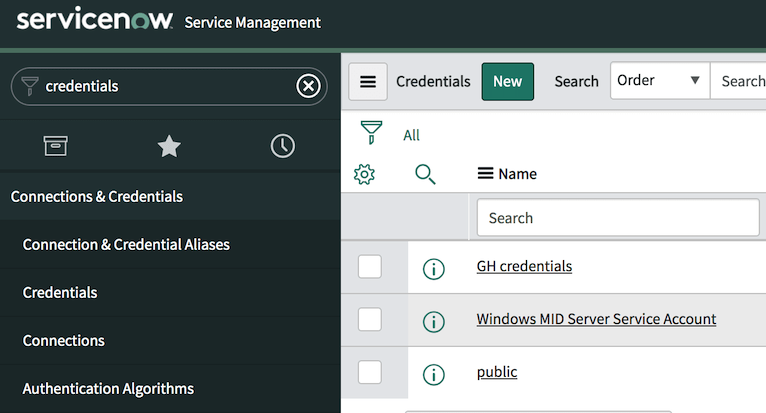
Task: Click the green New button
Action: click(507, 82)
